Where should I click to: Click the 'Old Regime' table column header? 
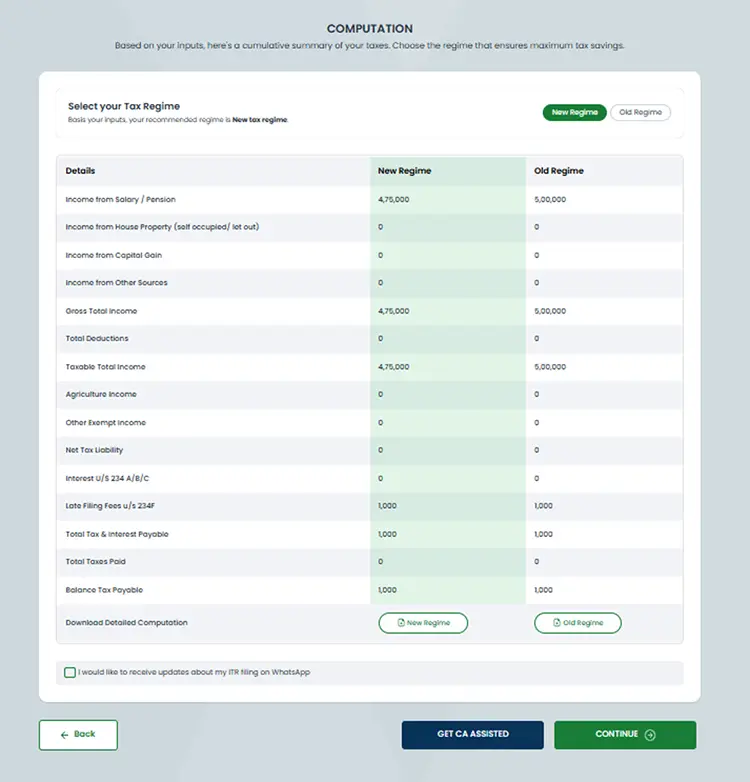(x=559, y=171)
